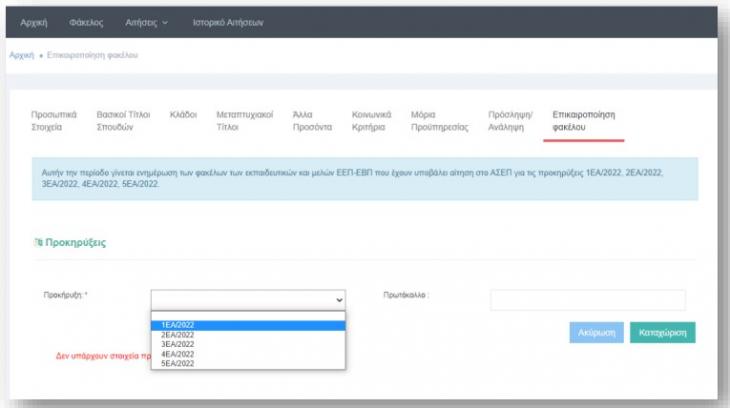
Task: Switch to the Κλάδοι tab
Action: pyautogui.click(x=183, y=115)
